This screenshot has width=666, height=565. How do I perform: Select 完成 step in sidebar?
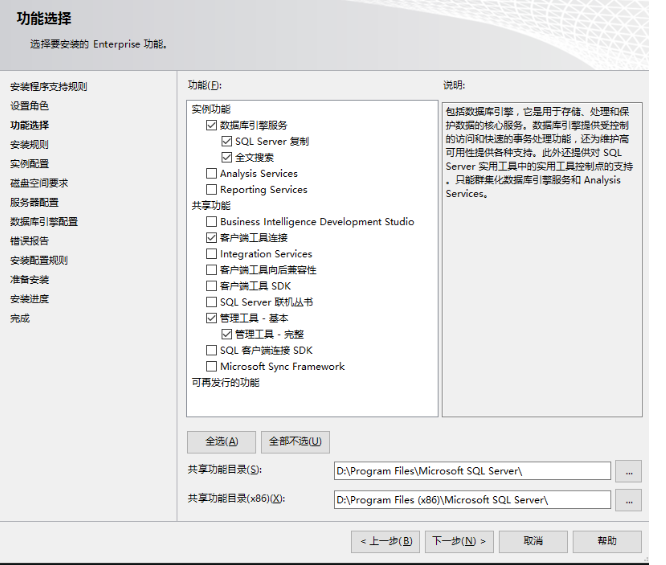click(x=20, y=319)
